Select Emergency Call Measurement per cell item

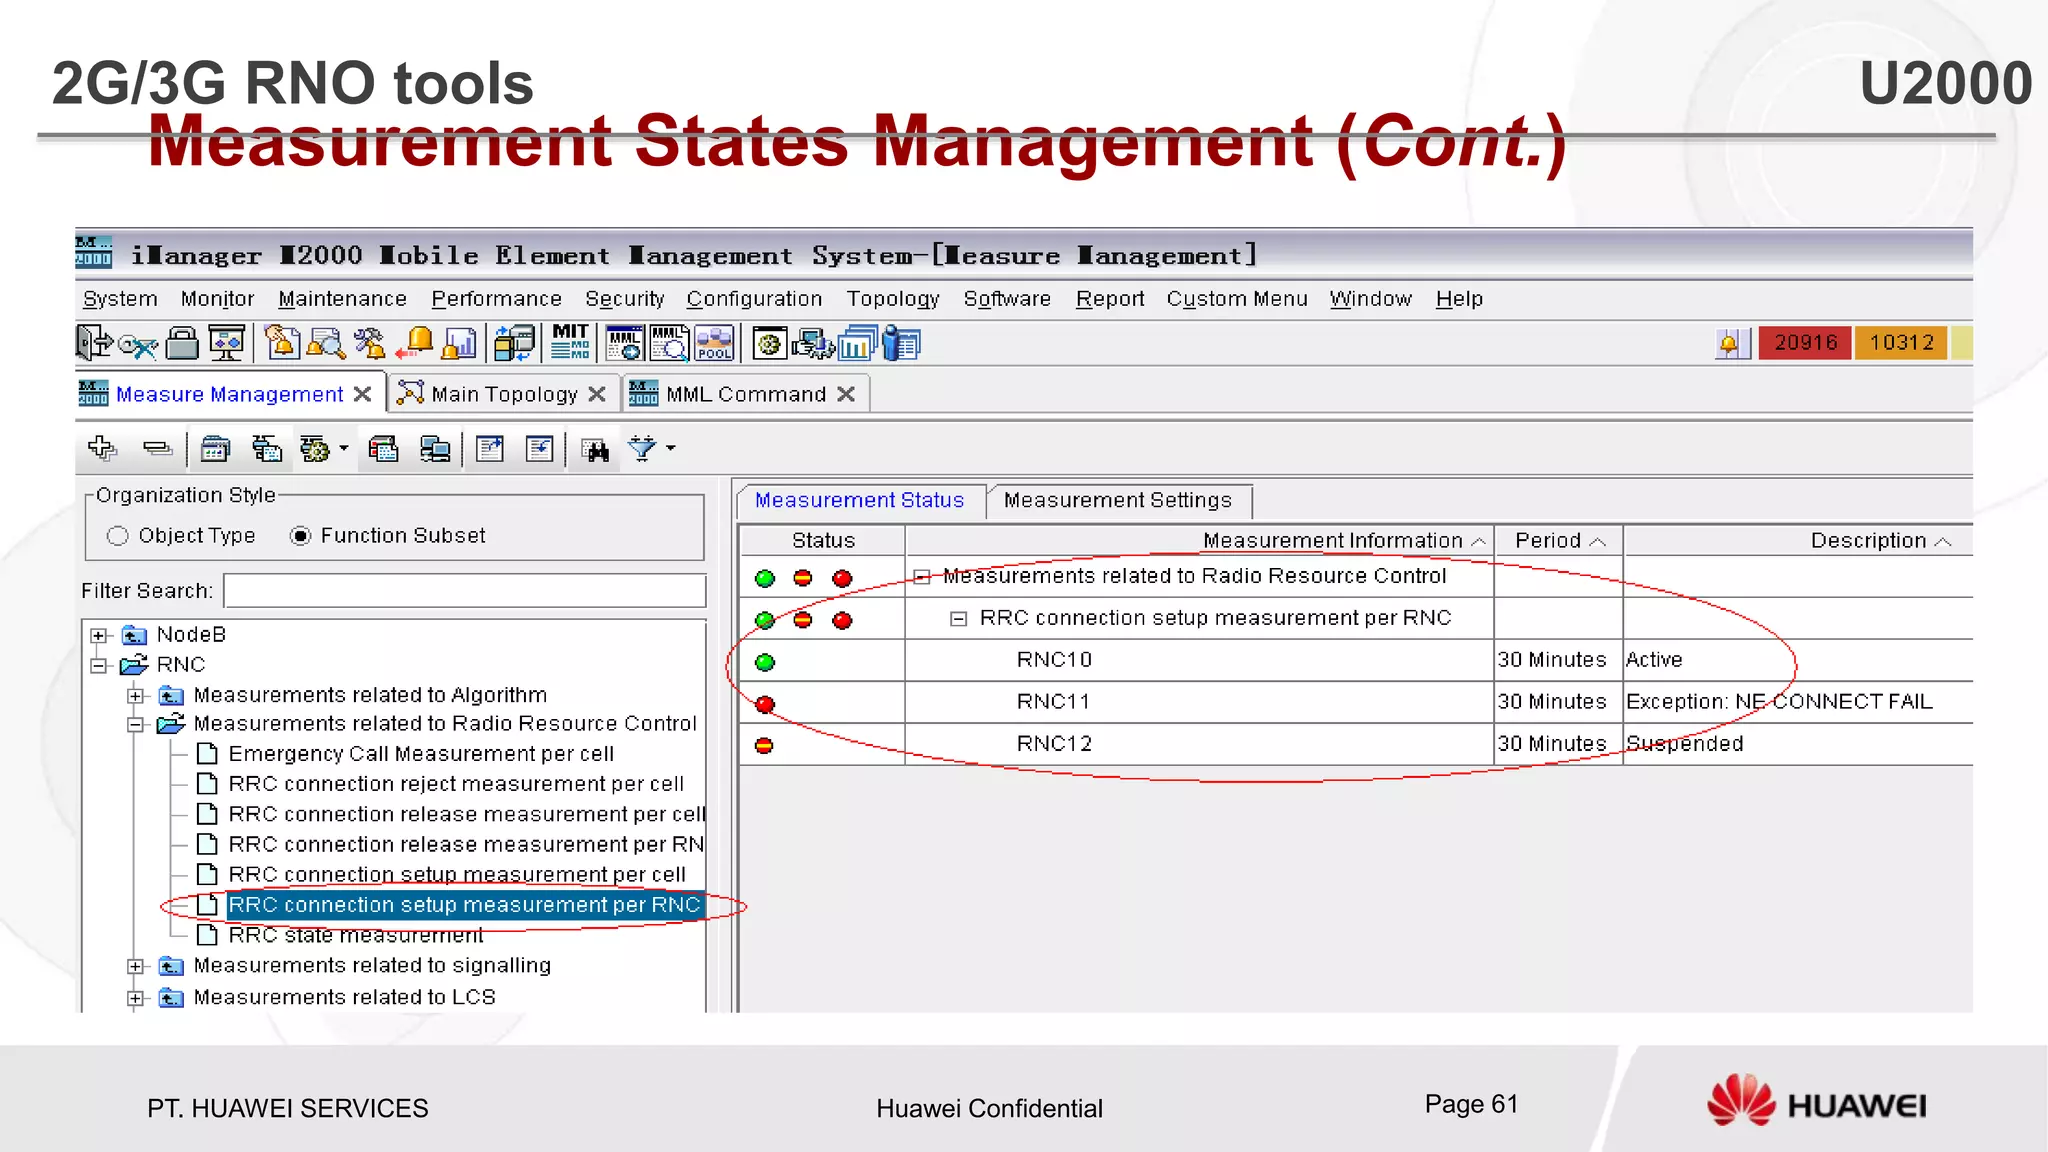pos(421,754)
